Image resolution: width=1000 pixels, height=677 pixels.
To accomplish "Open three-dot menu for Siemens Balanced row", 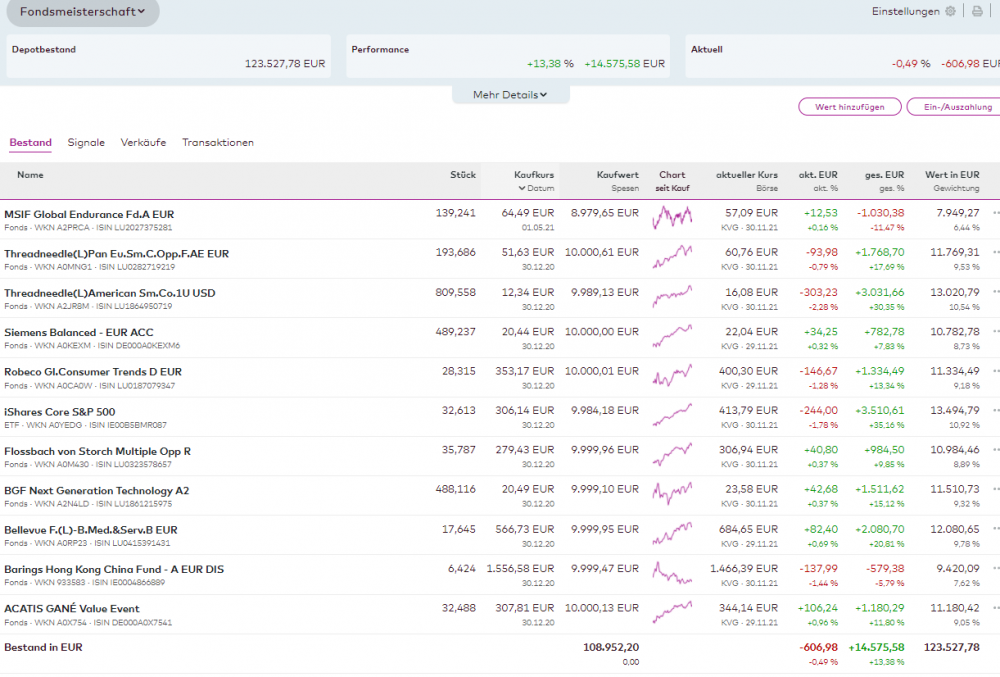I will (995, 332).
